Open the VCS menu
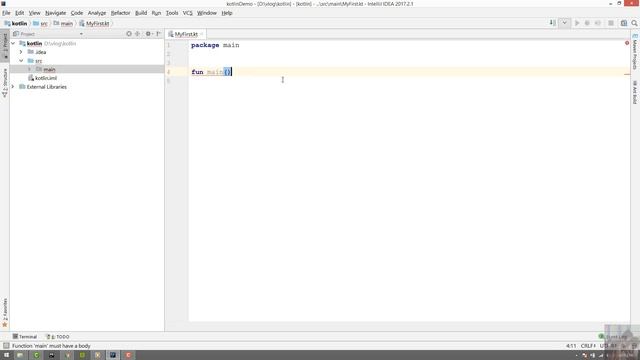The width and height of the screenshot is (640, 360). tap(187, 13)
